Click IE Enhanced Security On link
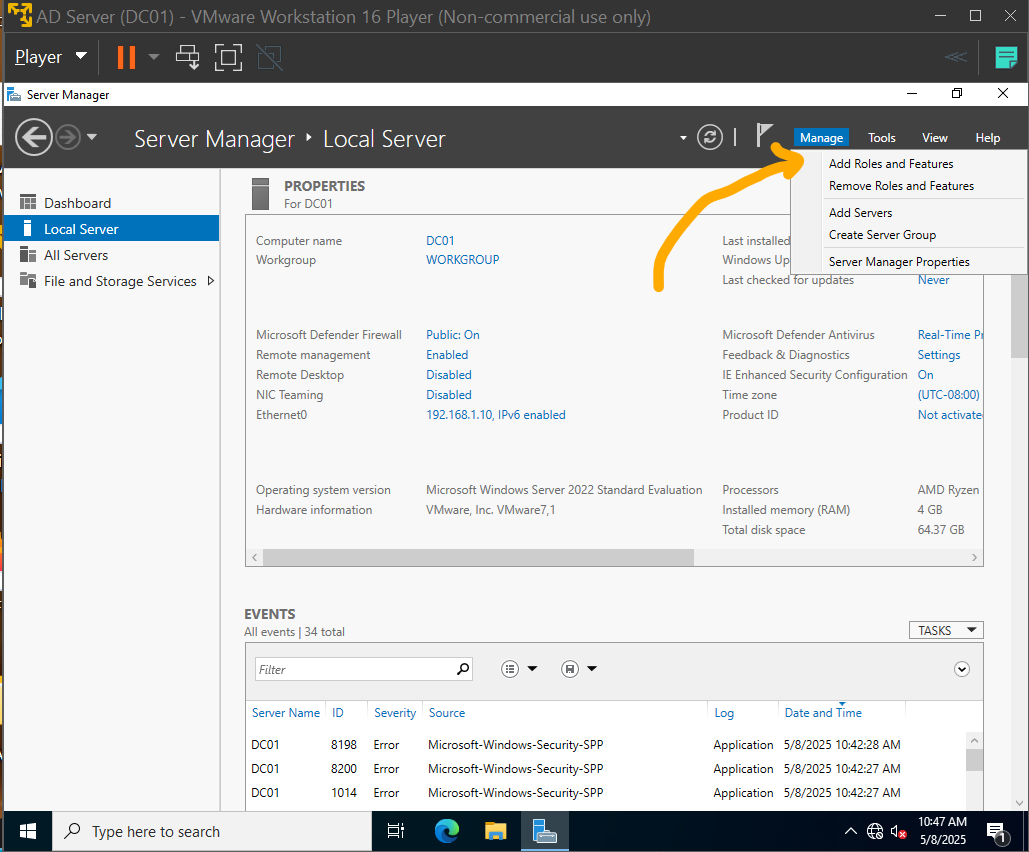This screenshot has width=1029, height=852. [925, 375]
